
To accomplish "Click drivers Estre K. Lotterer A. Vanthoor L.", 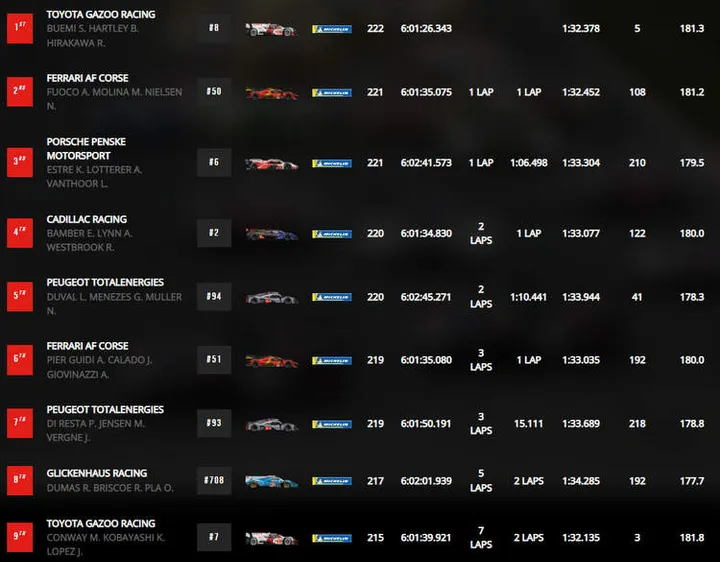I will (94, 177).
